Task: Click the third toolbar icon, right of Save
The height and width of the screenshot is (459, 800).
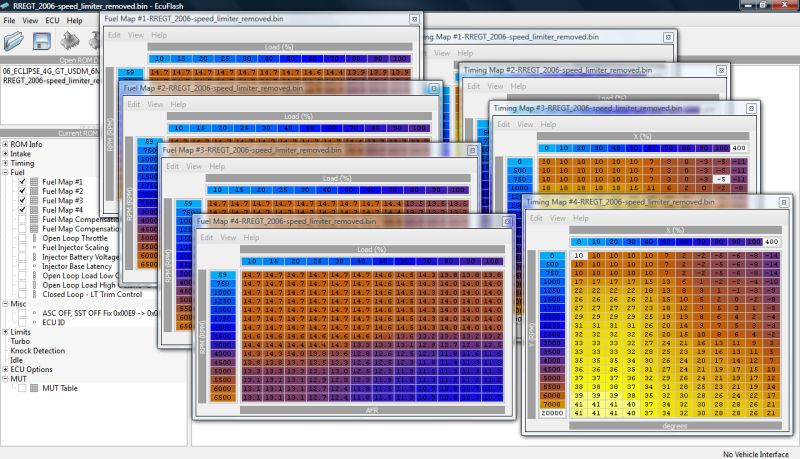Action: pos(72,41)
